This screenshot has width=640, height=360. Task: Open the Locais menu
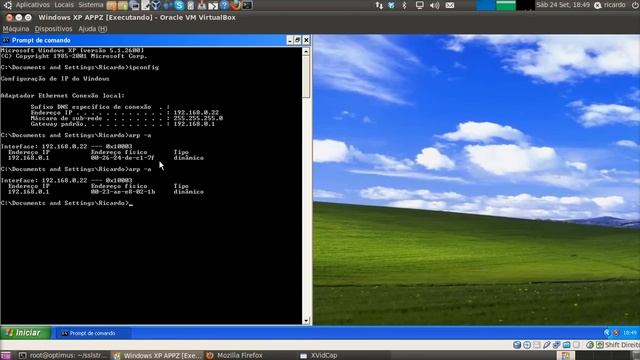click(64, 5)
